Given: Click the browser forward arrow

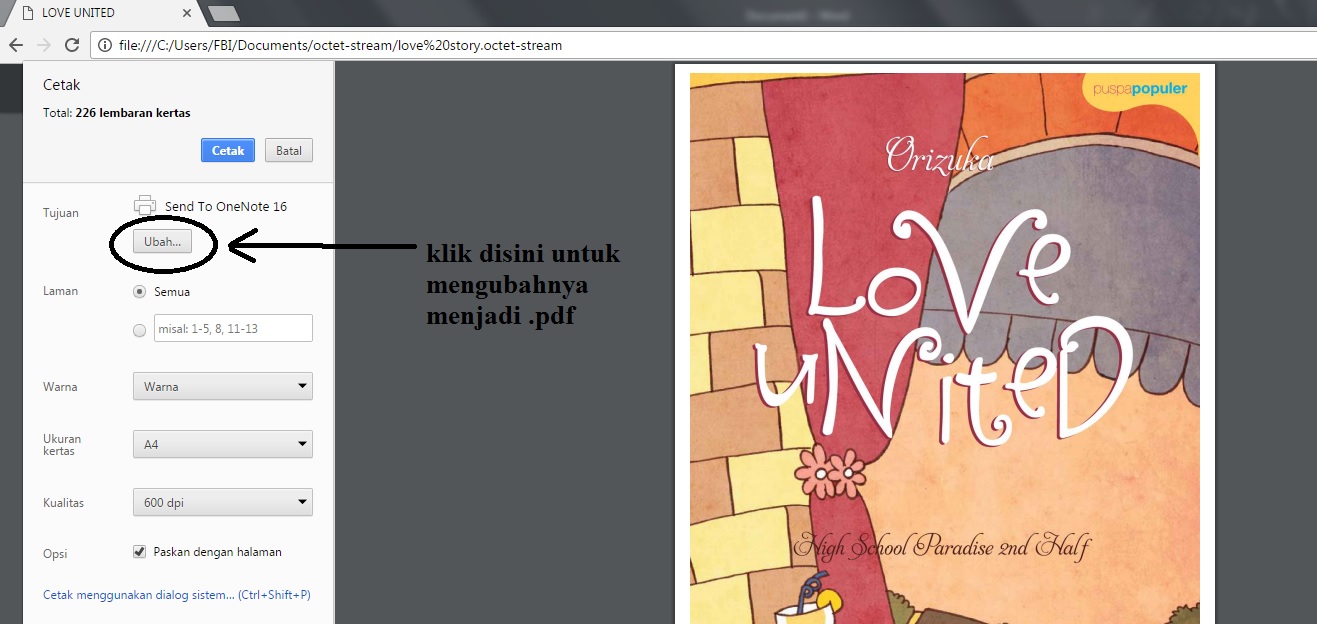Looking at the screenshot, I should [43, 45].
